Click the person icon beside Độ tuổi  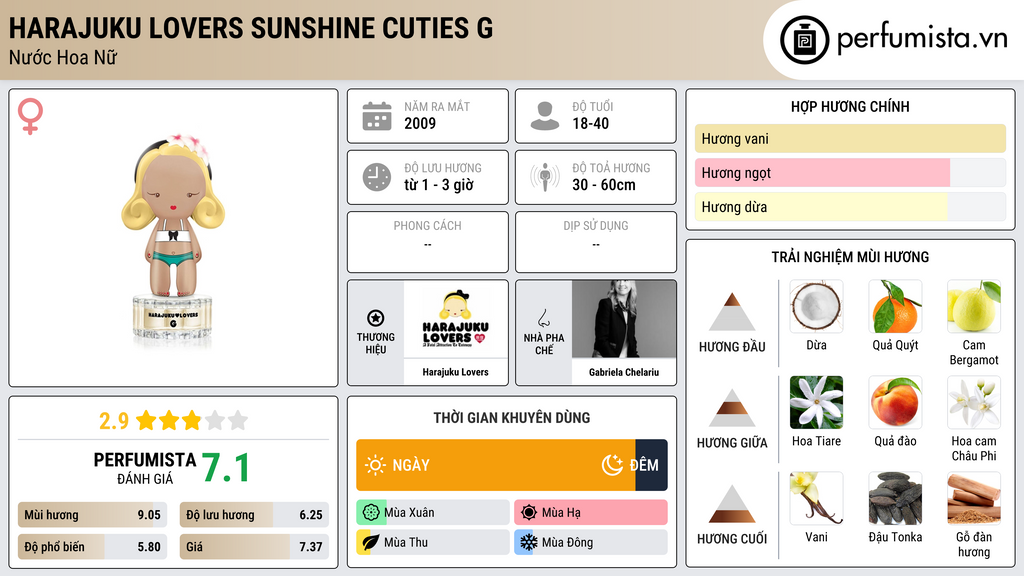click(x=545, y=116)
